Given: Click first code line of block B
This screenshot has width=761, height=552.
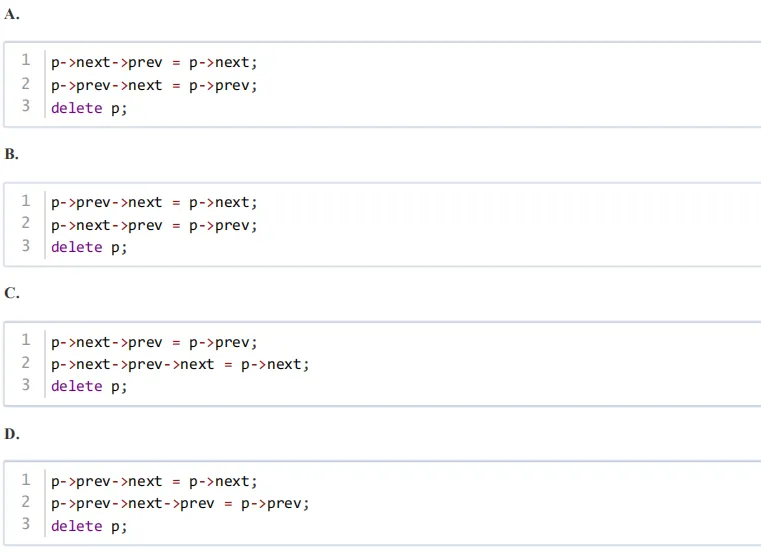Looking at the screenshot, I should coord(154,202).
